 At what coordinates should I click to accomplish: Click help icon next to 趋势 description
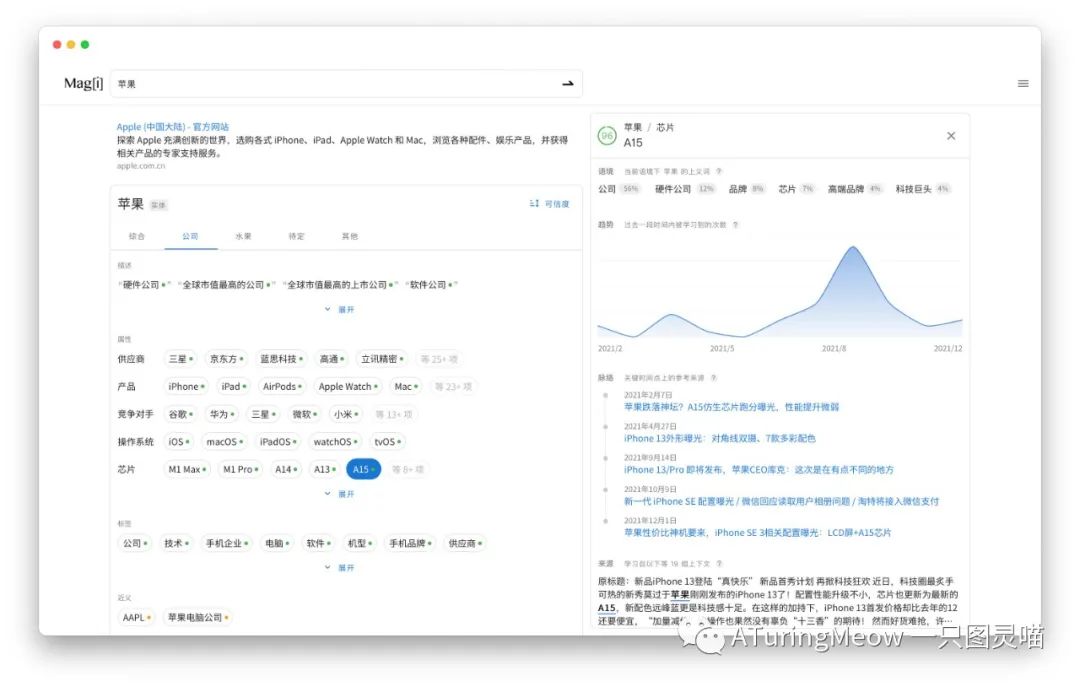tap(736, 225)
